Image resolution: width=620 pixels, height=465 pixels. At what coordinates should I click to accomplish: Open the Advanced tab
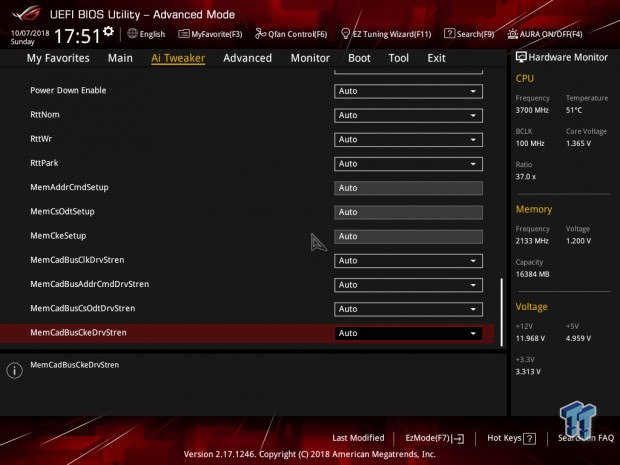pos(248,58)
